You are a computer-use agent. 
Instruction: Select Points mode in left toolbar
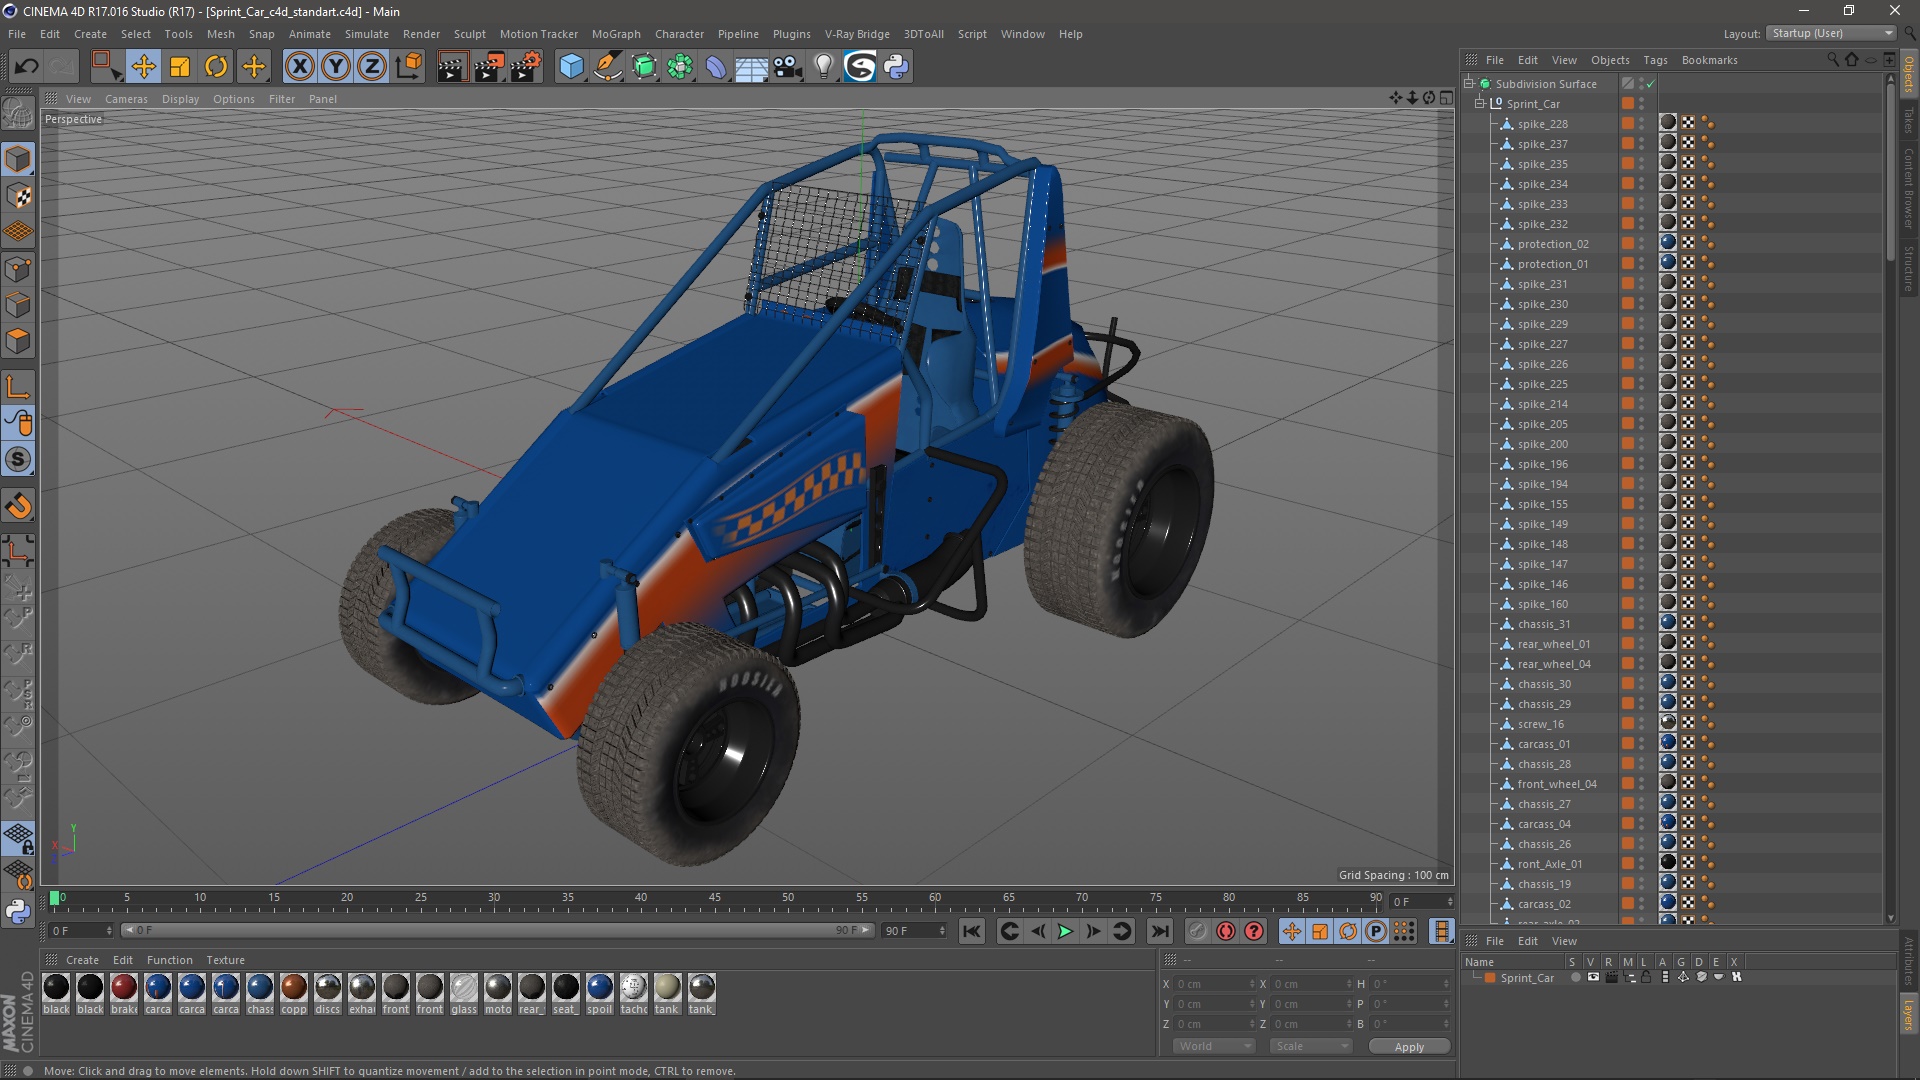click(x=18, y=269)
